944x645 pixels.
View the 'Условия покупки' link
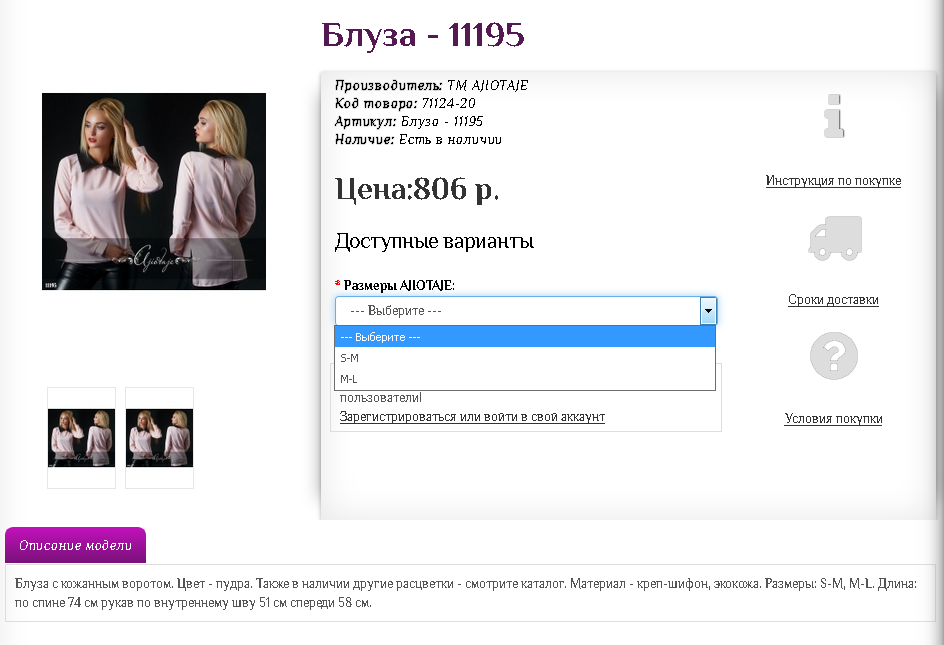pos(833,419)
